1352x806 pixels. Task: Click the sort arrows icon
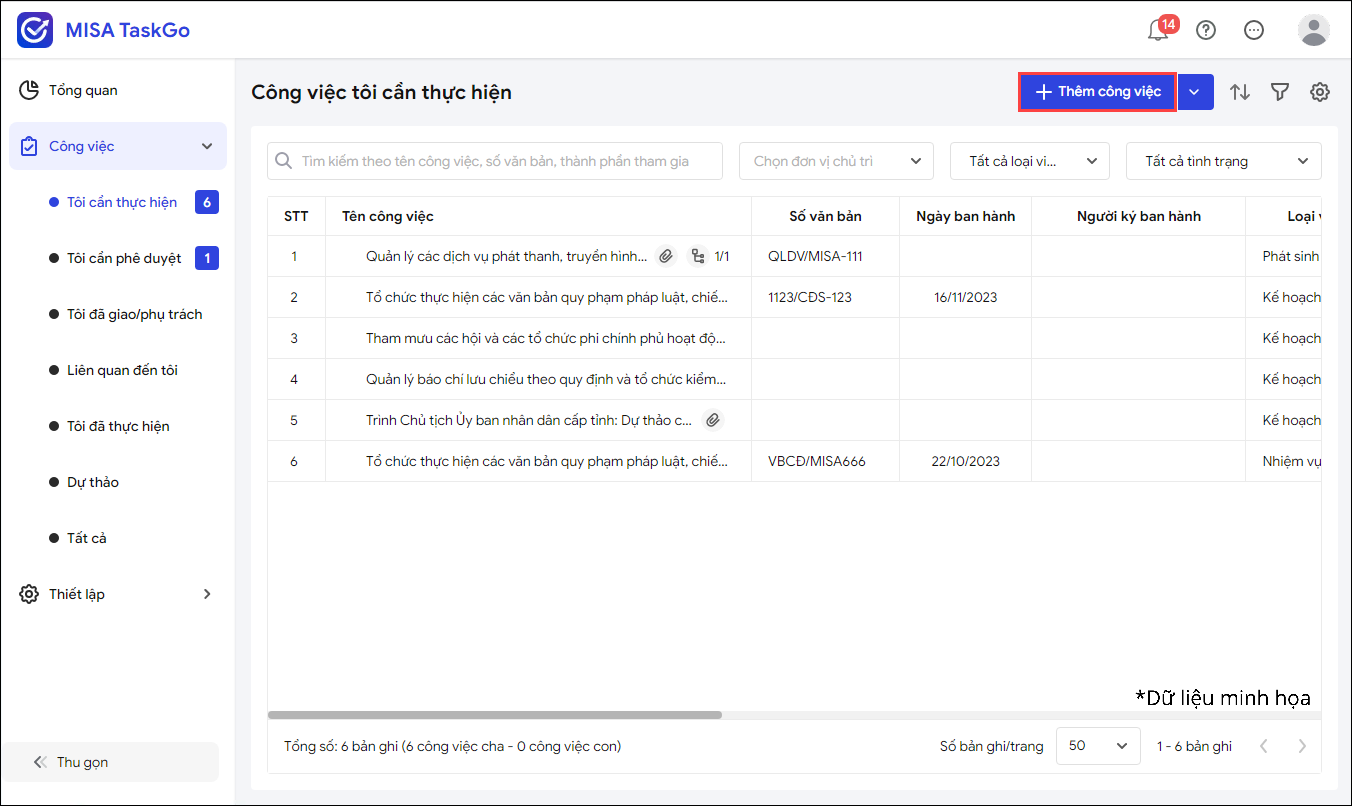pos(1240,92)
